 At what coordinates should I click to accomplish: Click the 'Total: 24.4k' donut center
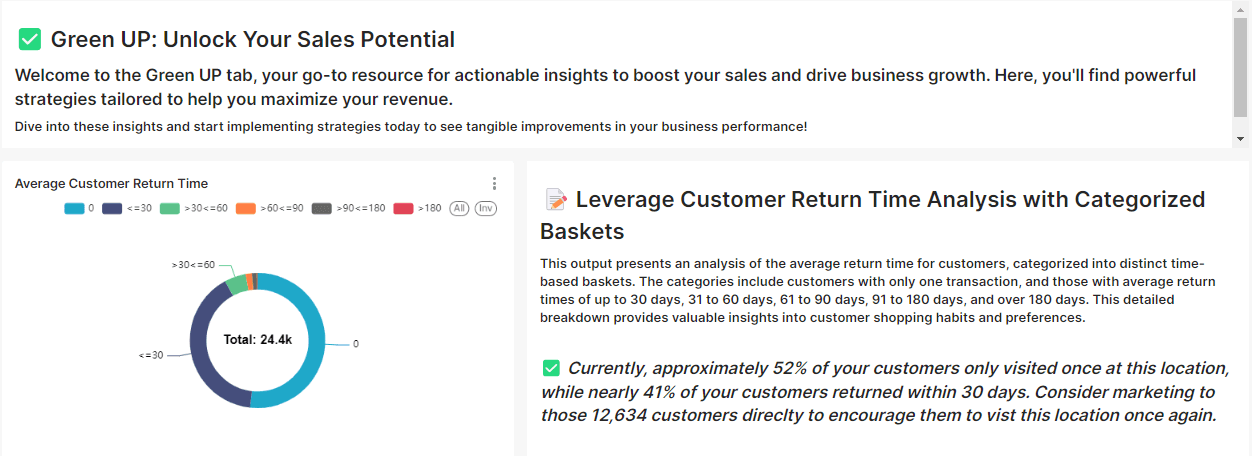[258, 340]
